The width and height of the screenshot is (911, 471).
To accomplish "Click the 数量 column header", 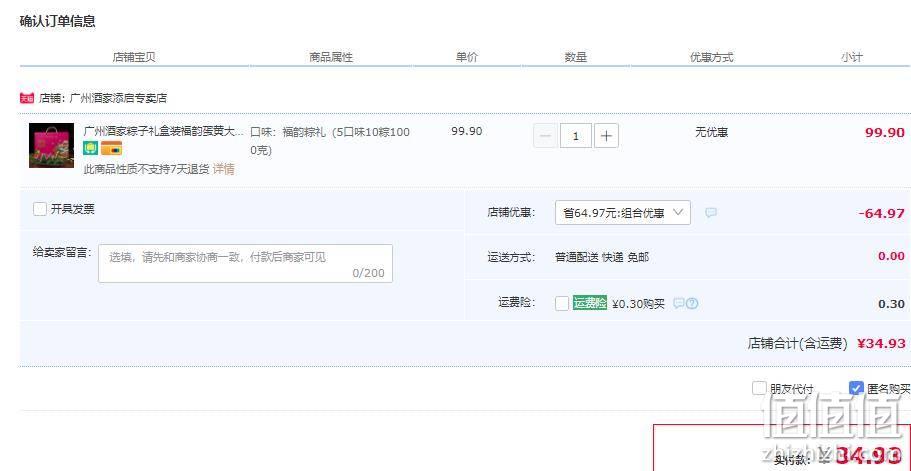I will tap(575, 57).
